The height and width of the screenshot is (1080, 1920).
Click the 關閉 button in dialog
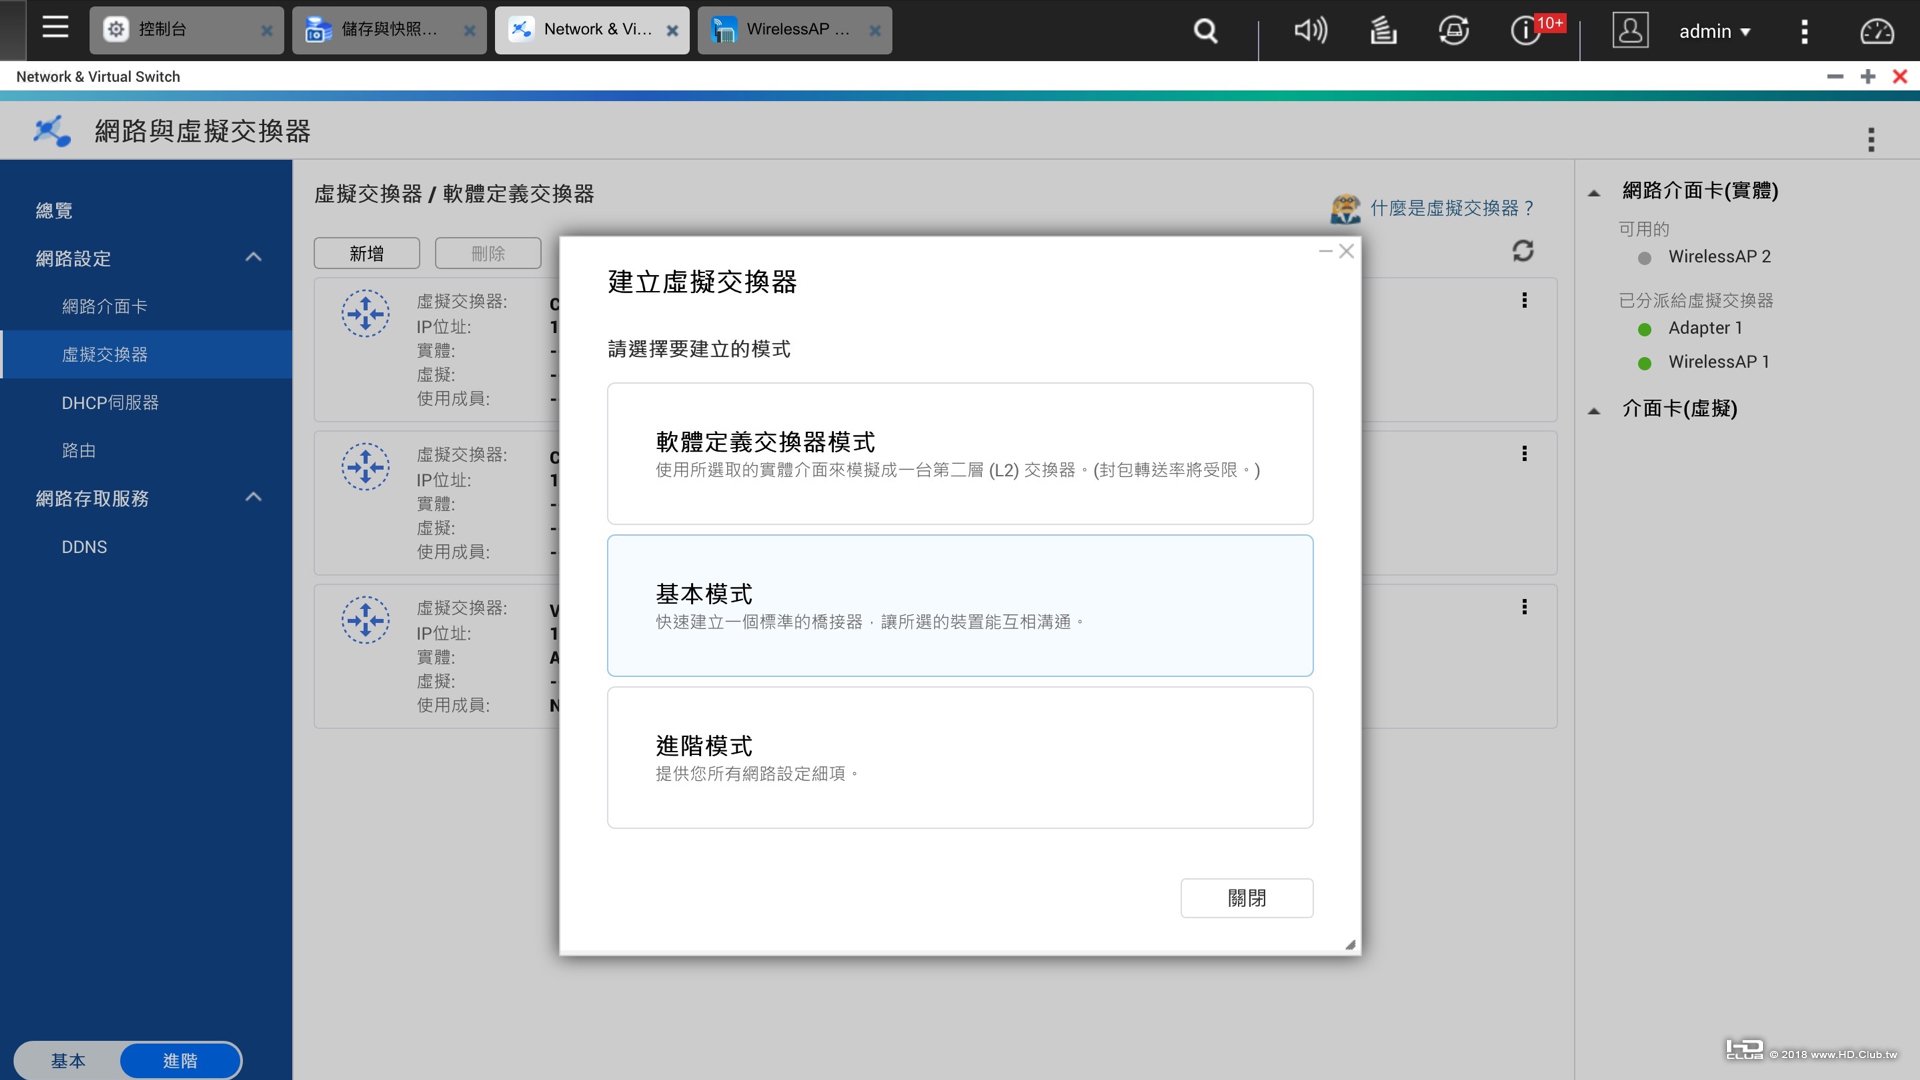point(1246,898)
